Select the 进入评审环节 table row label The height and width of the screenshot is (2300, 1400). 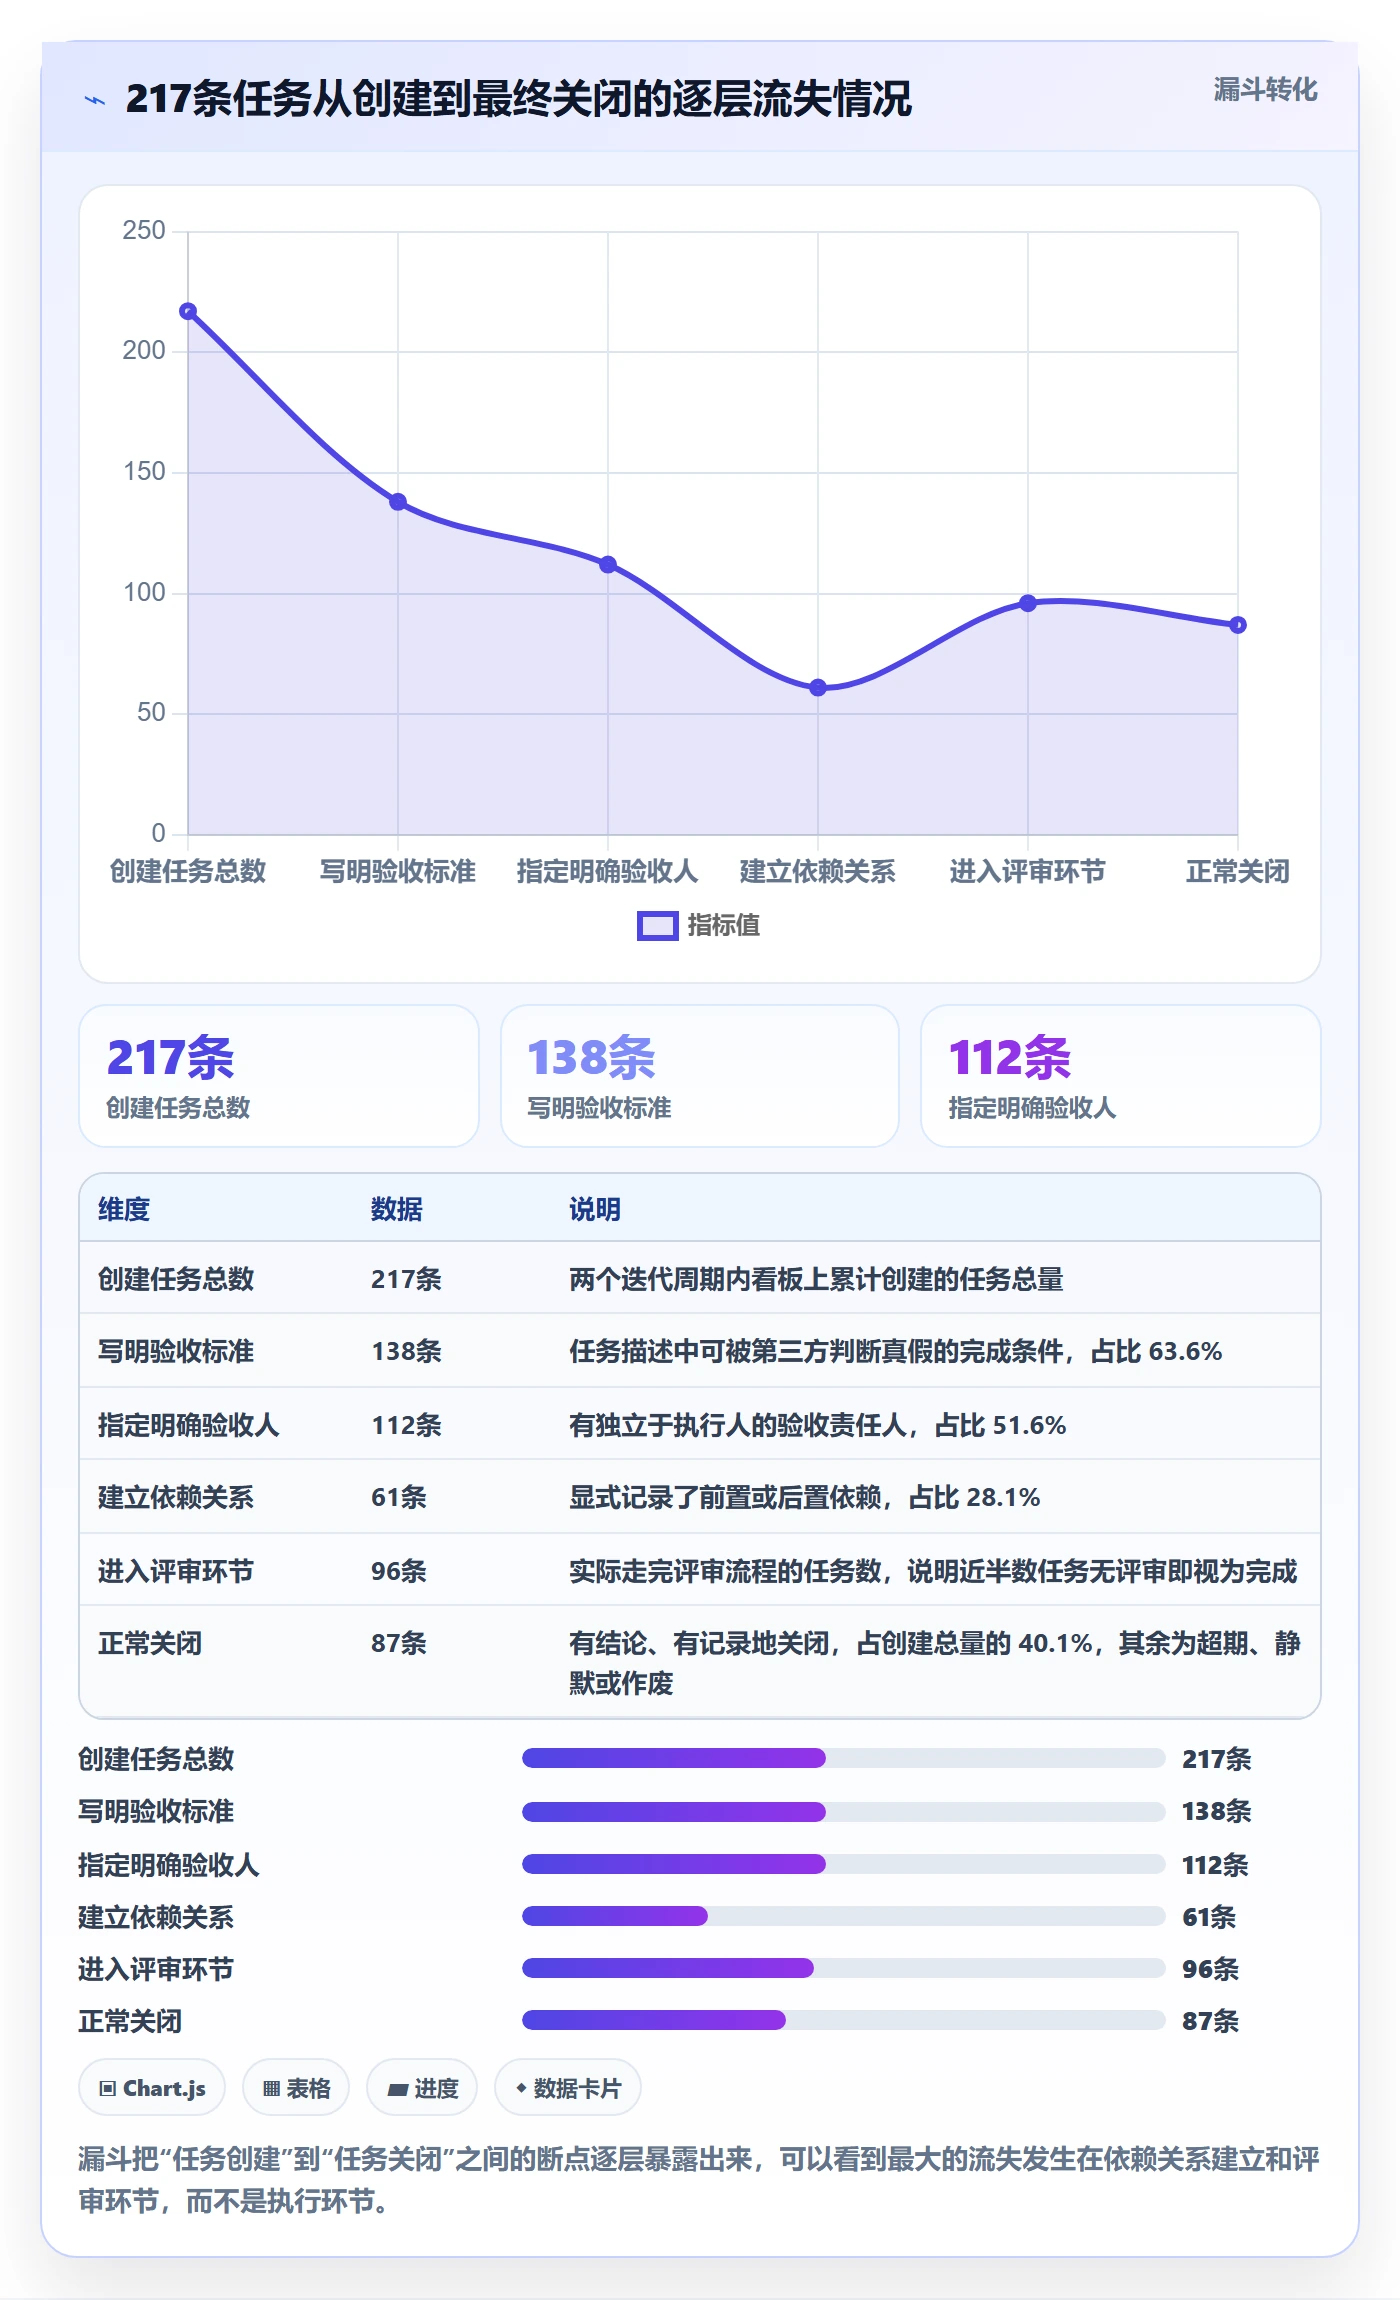[176, 1571]
